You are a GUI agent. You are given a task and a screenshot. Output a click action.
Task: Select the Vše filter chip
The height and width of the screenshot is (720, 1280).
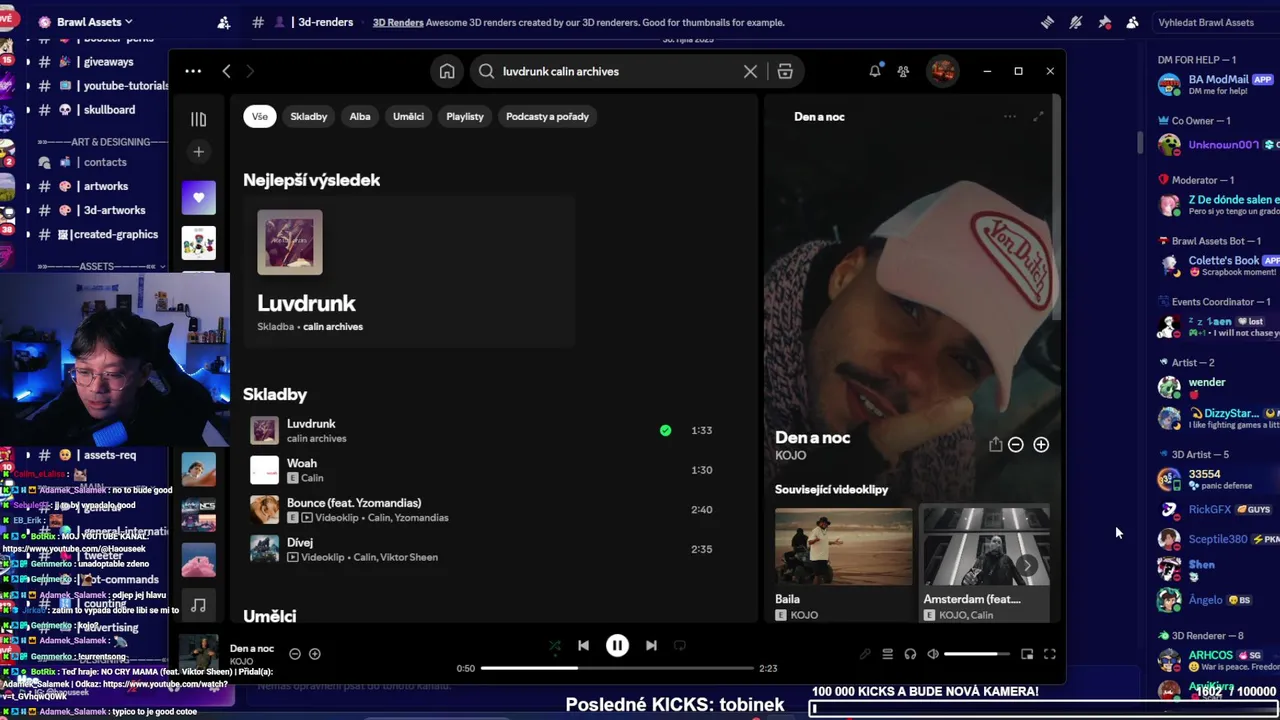260,116
